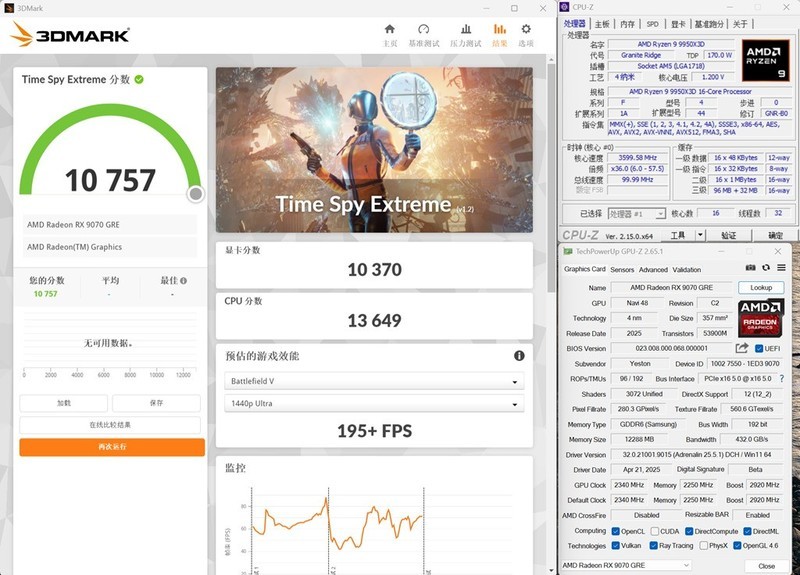Click GPU-Z screenshot camera icon
800x575 pixels.
751,268
